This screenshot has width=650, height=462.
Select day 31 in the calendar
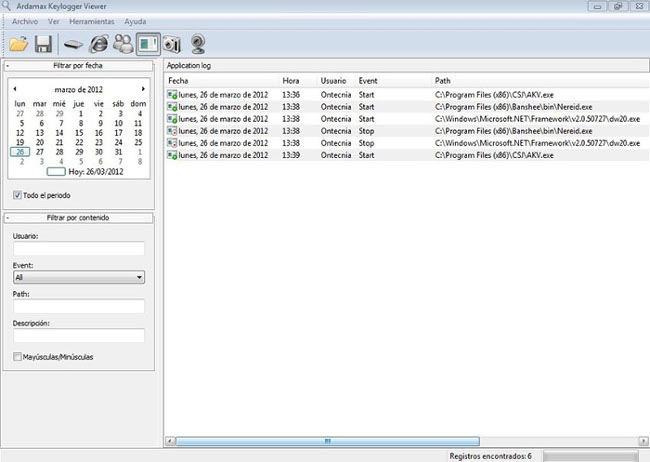pos(119,152)
